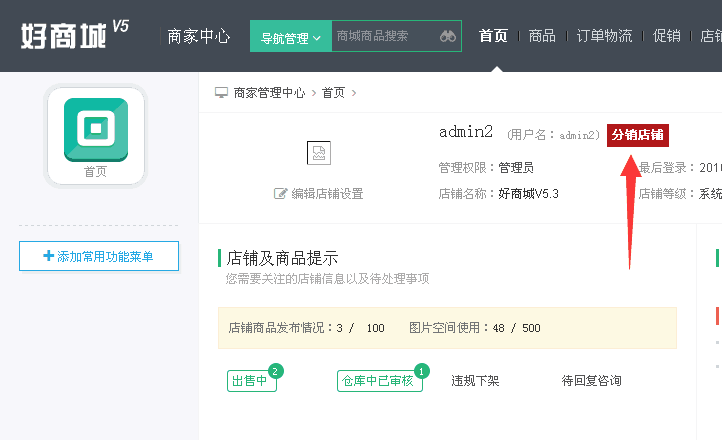Click the plus icon in 添加常用功能菜单
Image resolution: width=722 pixels, height=440 pixels.
tap(48, 255)
